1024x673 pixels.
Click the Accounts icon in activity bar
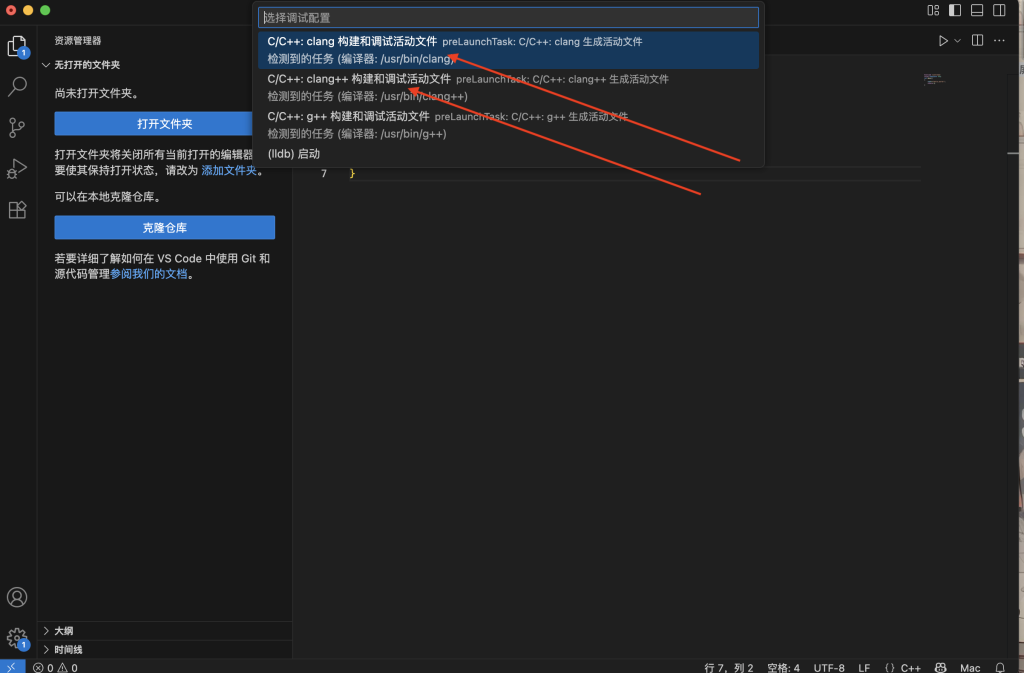(x=17, y=598)
